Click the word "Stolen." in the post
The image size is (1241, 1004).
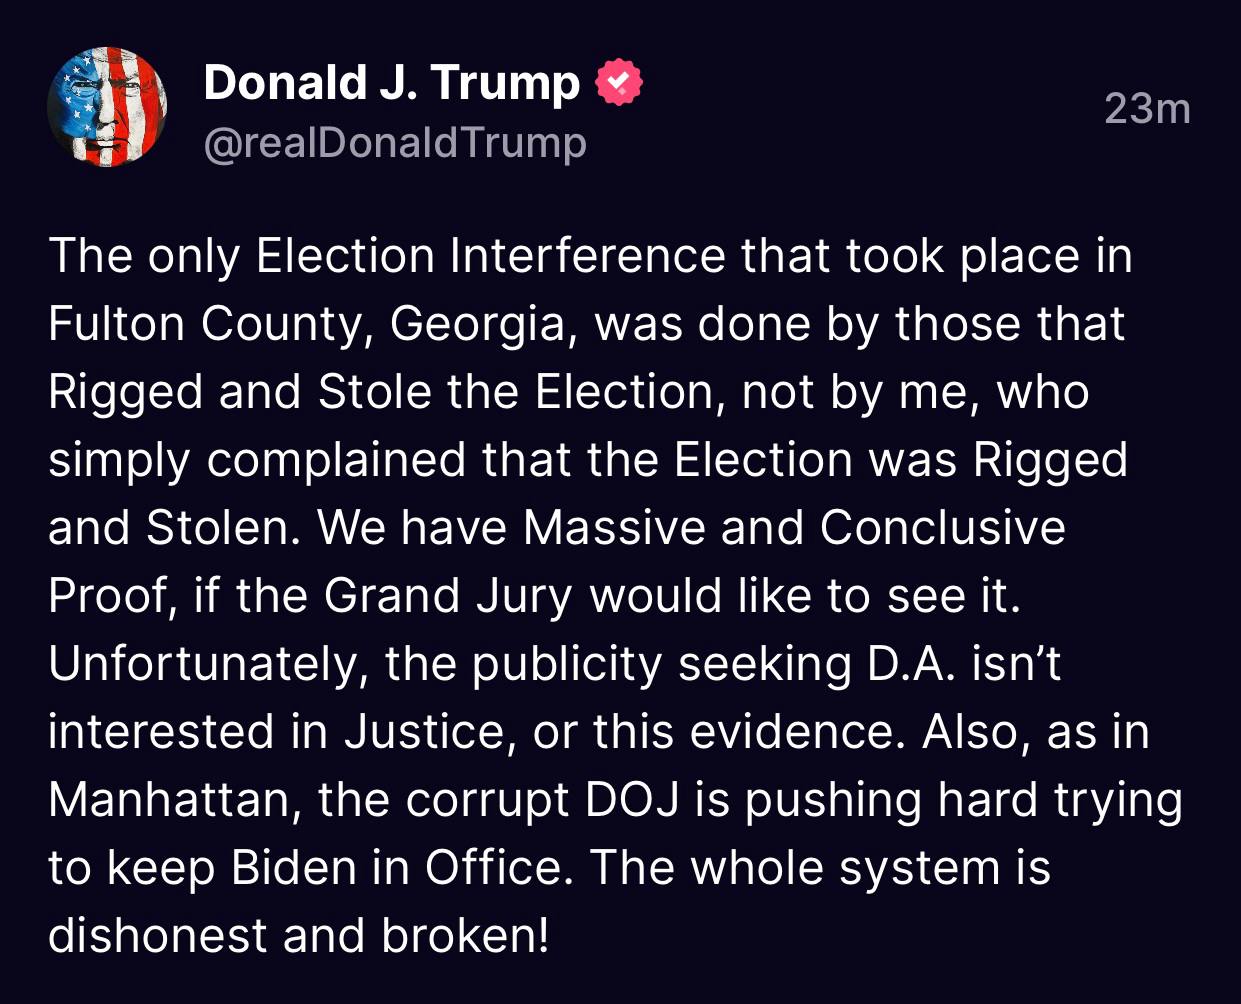click(223, 528)
